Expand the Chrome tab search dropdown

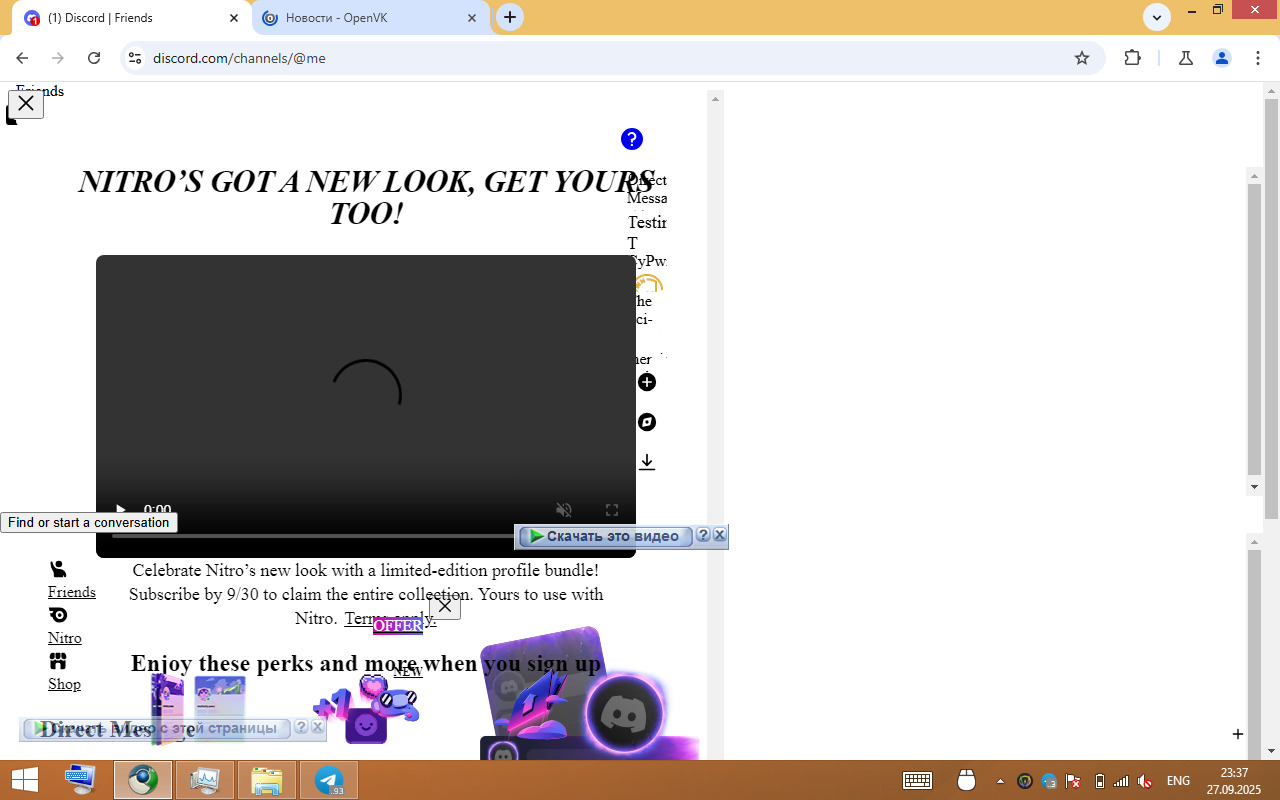point(1156,17)
